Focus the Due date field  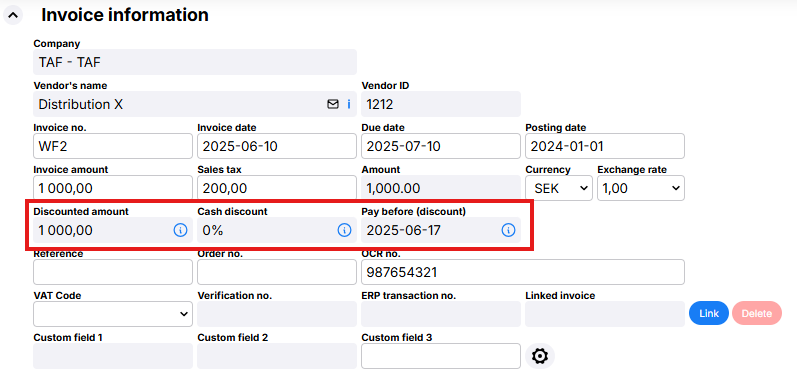coord(441,146)
